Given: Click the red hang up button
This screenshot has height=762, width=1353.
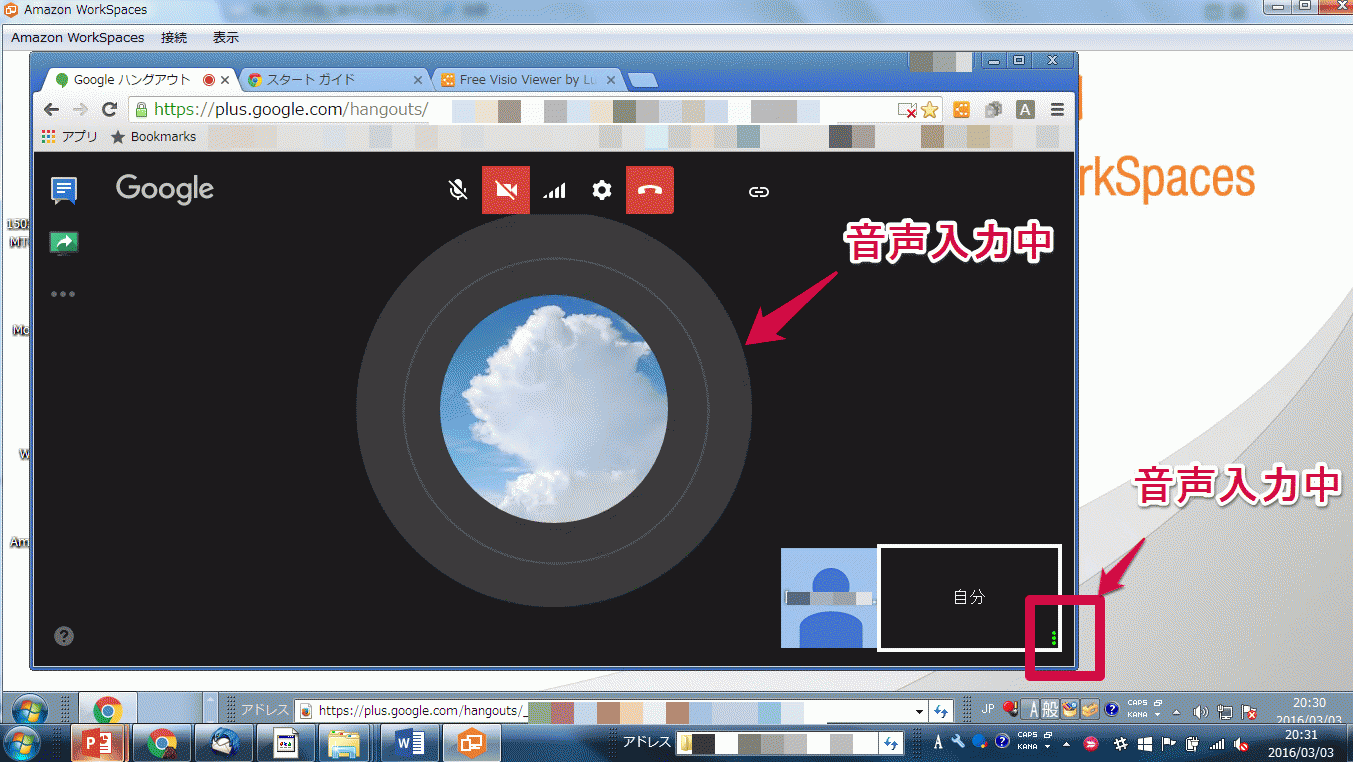Looking at the screenshot, I should point(650,190).
